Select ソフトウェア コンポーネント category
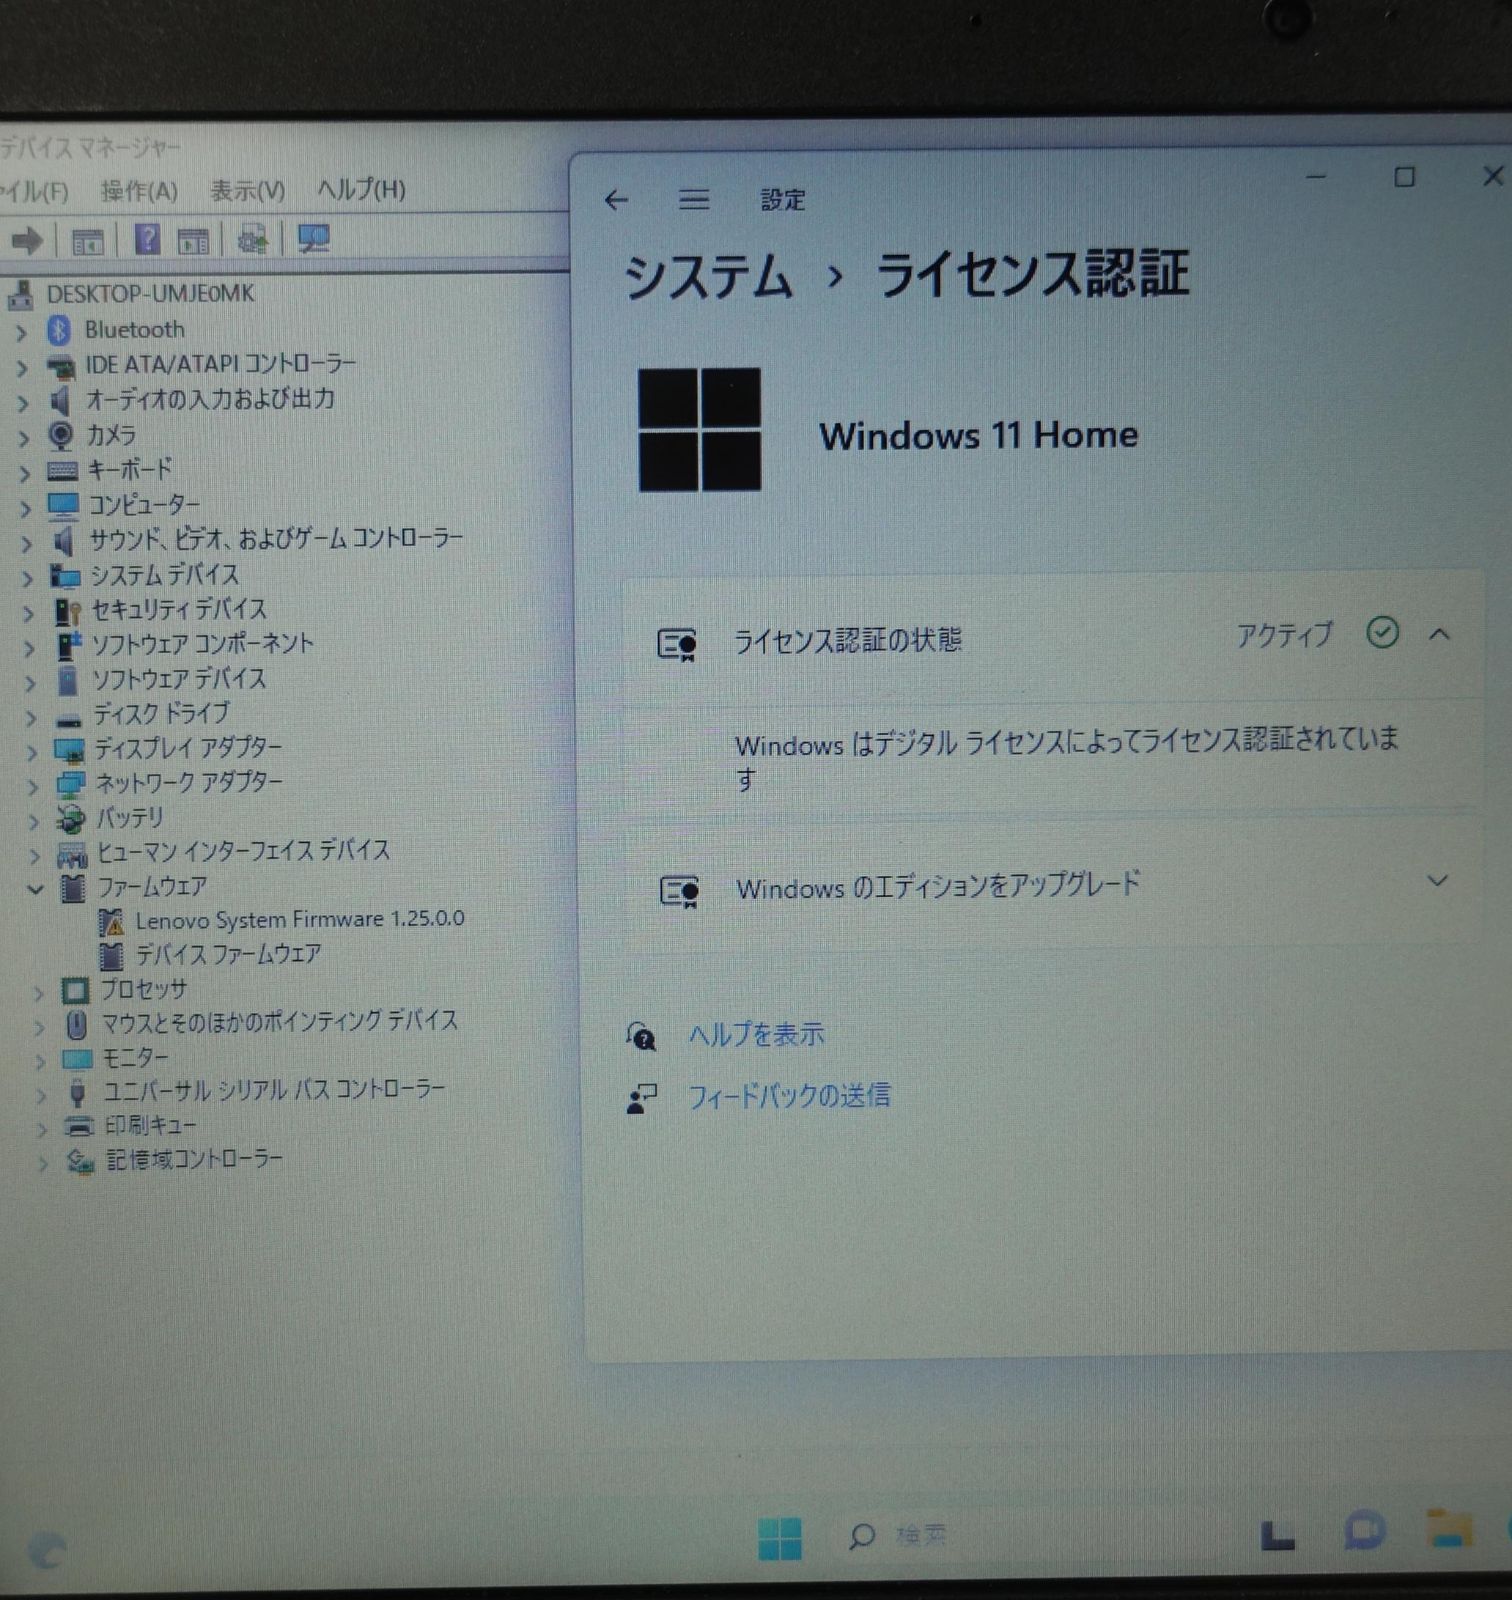This screenshot has height=1600, width=1512. click(x=203, y=644)
